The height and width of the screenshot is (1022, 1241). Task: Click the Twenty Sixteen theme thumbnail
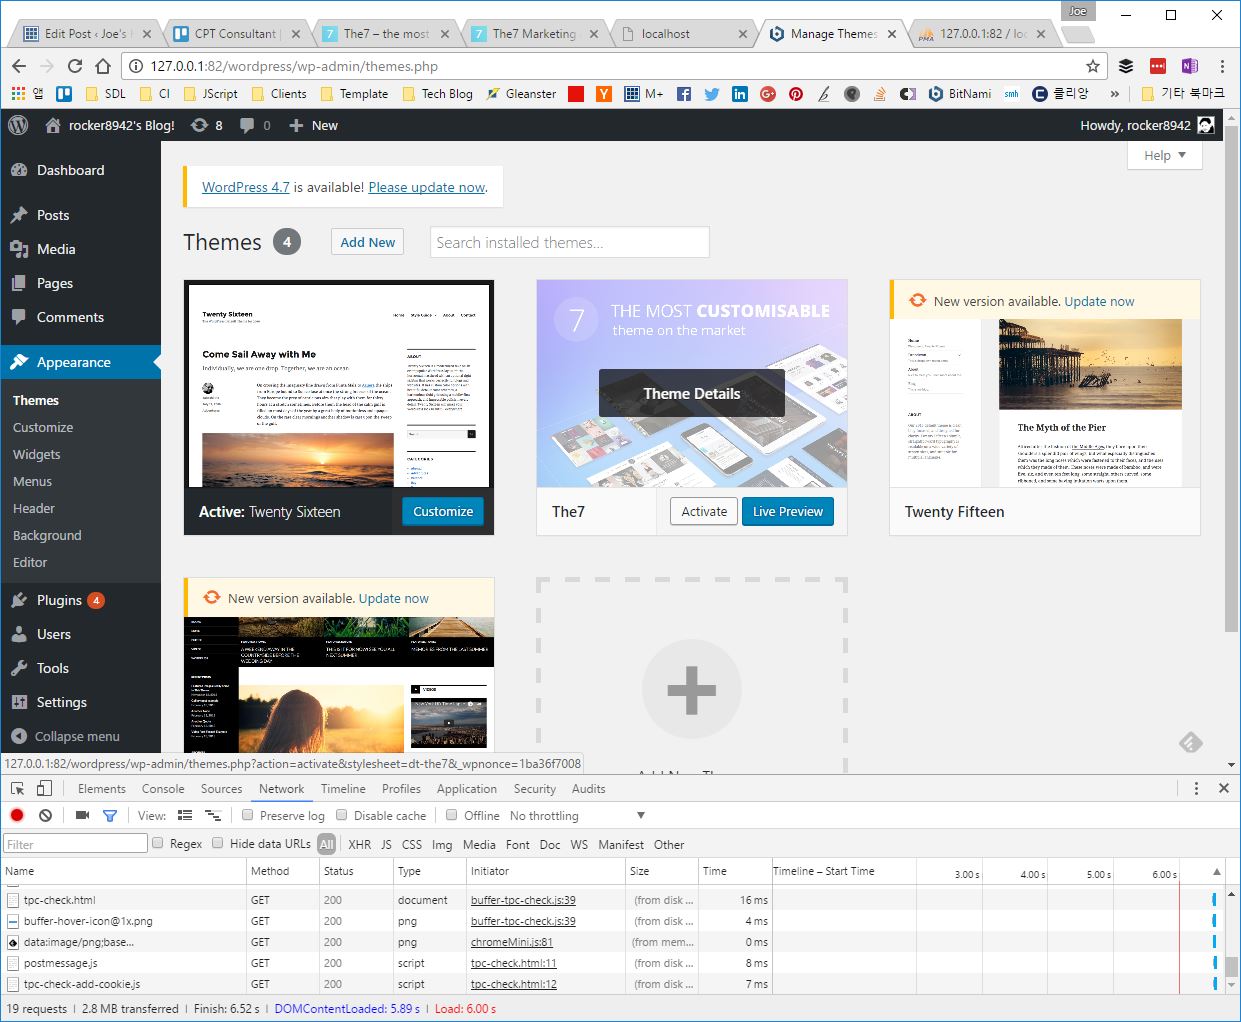(339, 386)
